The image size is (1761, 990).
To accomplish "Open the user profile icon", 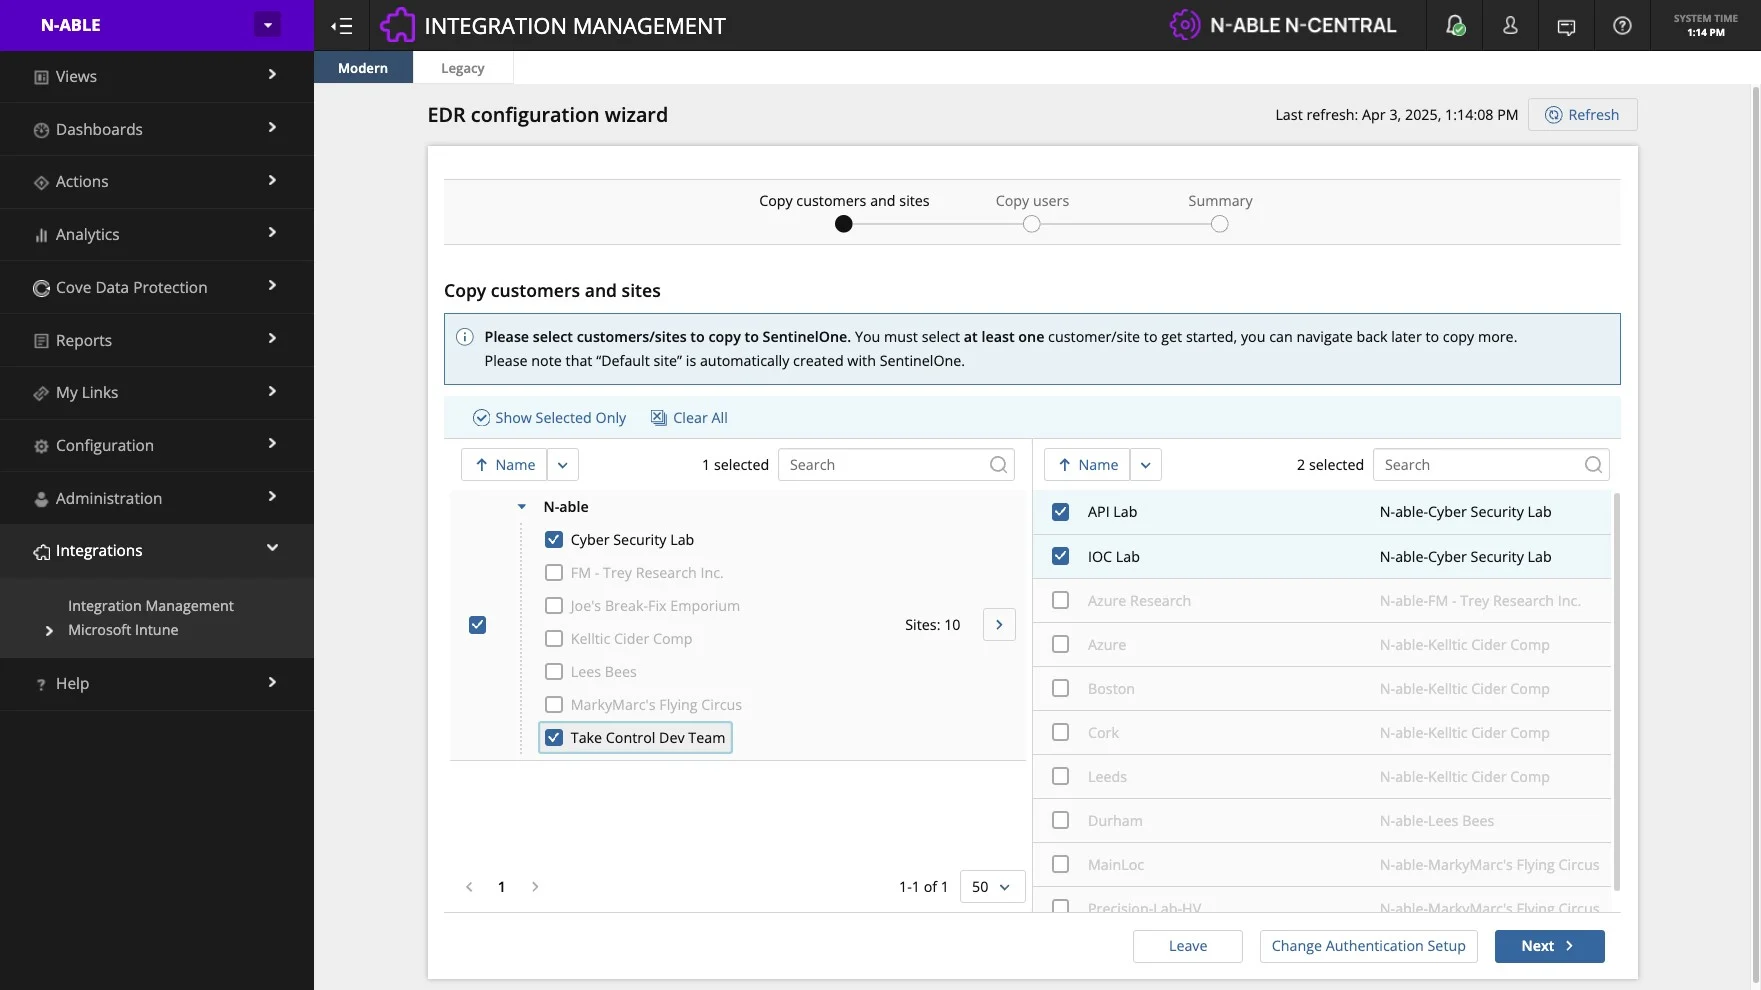I will point(1510,26).
